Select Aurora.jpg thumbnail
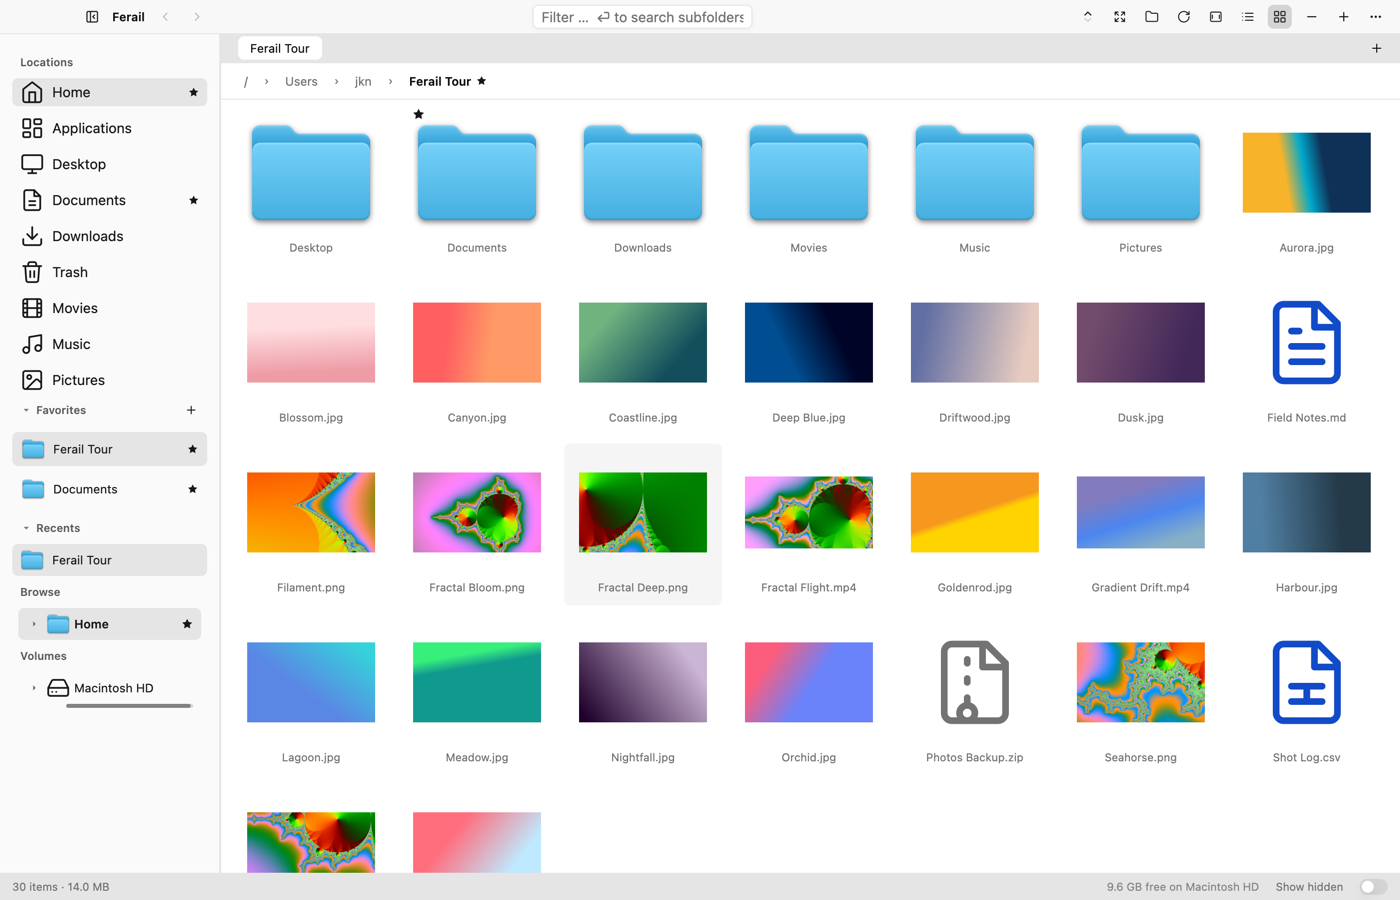 tap(1306, 172)
